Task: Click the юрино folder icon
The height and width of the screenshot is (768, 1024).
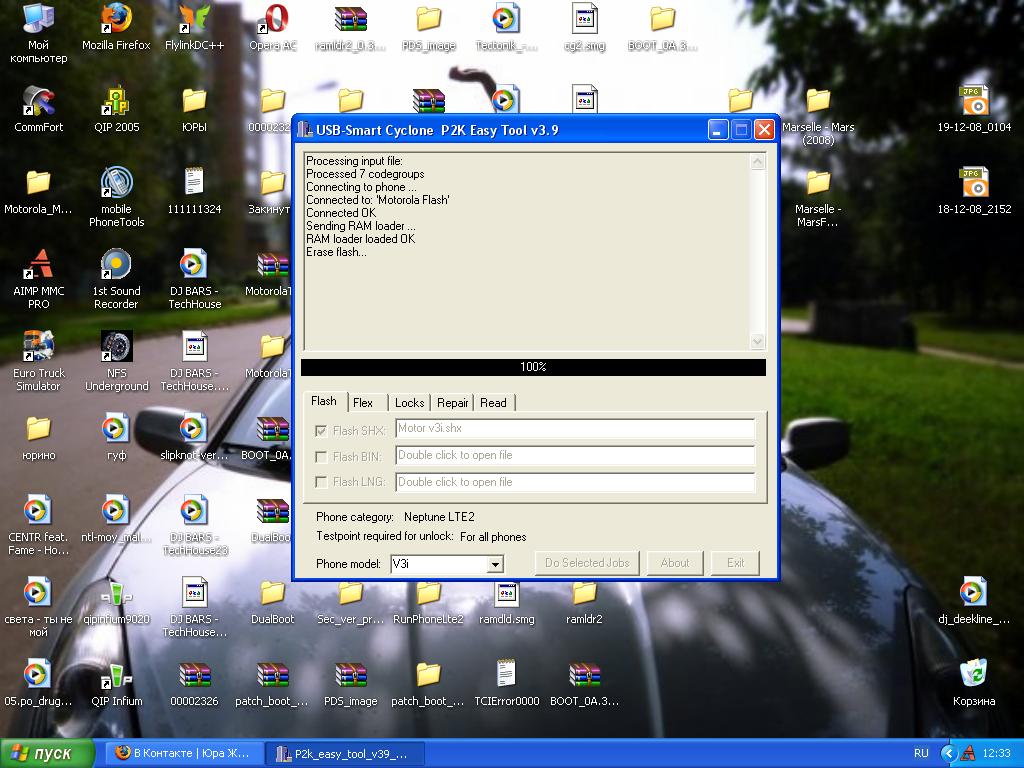Action: [x=39, y=437]
